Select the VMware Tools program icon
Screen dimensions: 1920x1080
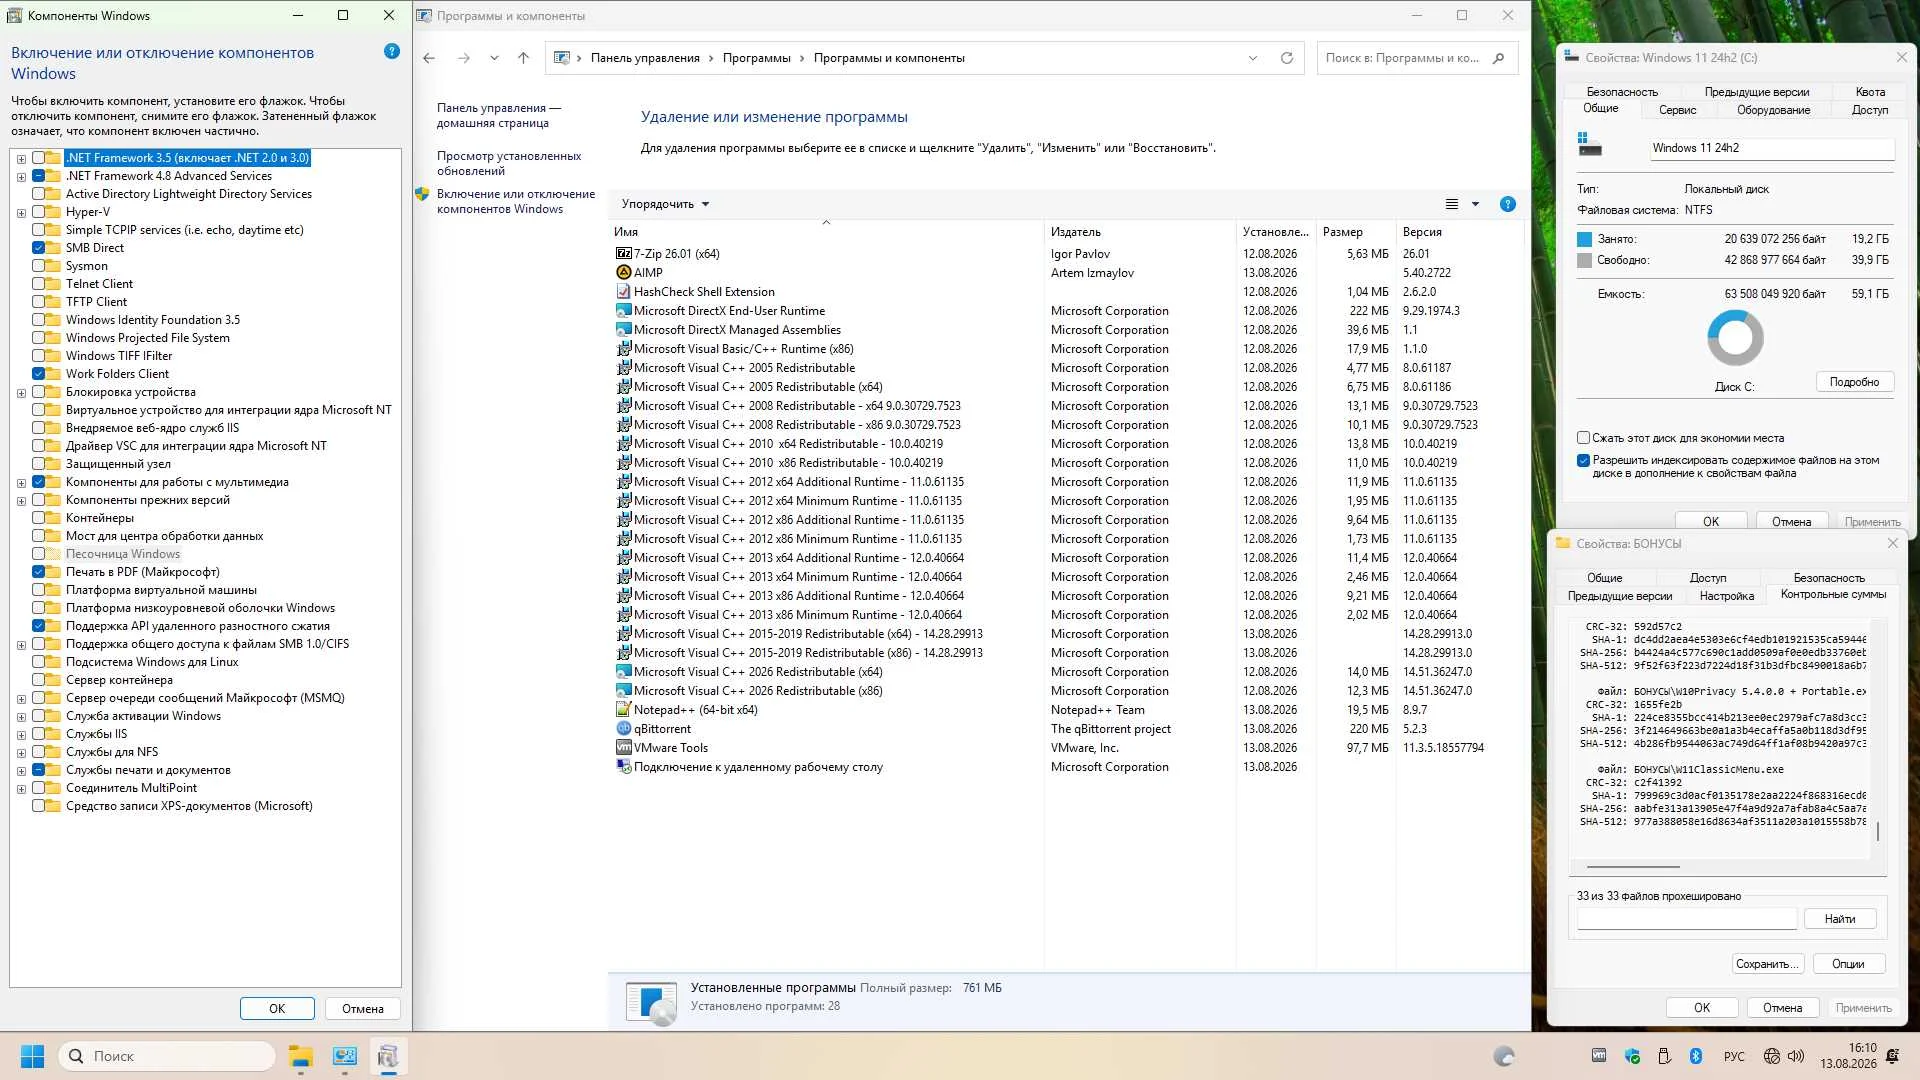(x=624, y=748)
